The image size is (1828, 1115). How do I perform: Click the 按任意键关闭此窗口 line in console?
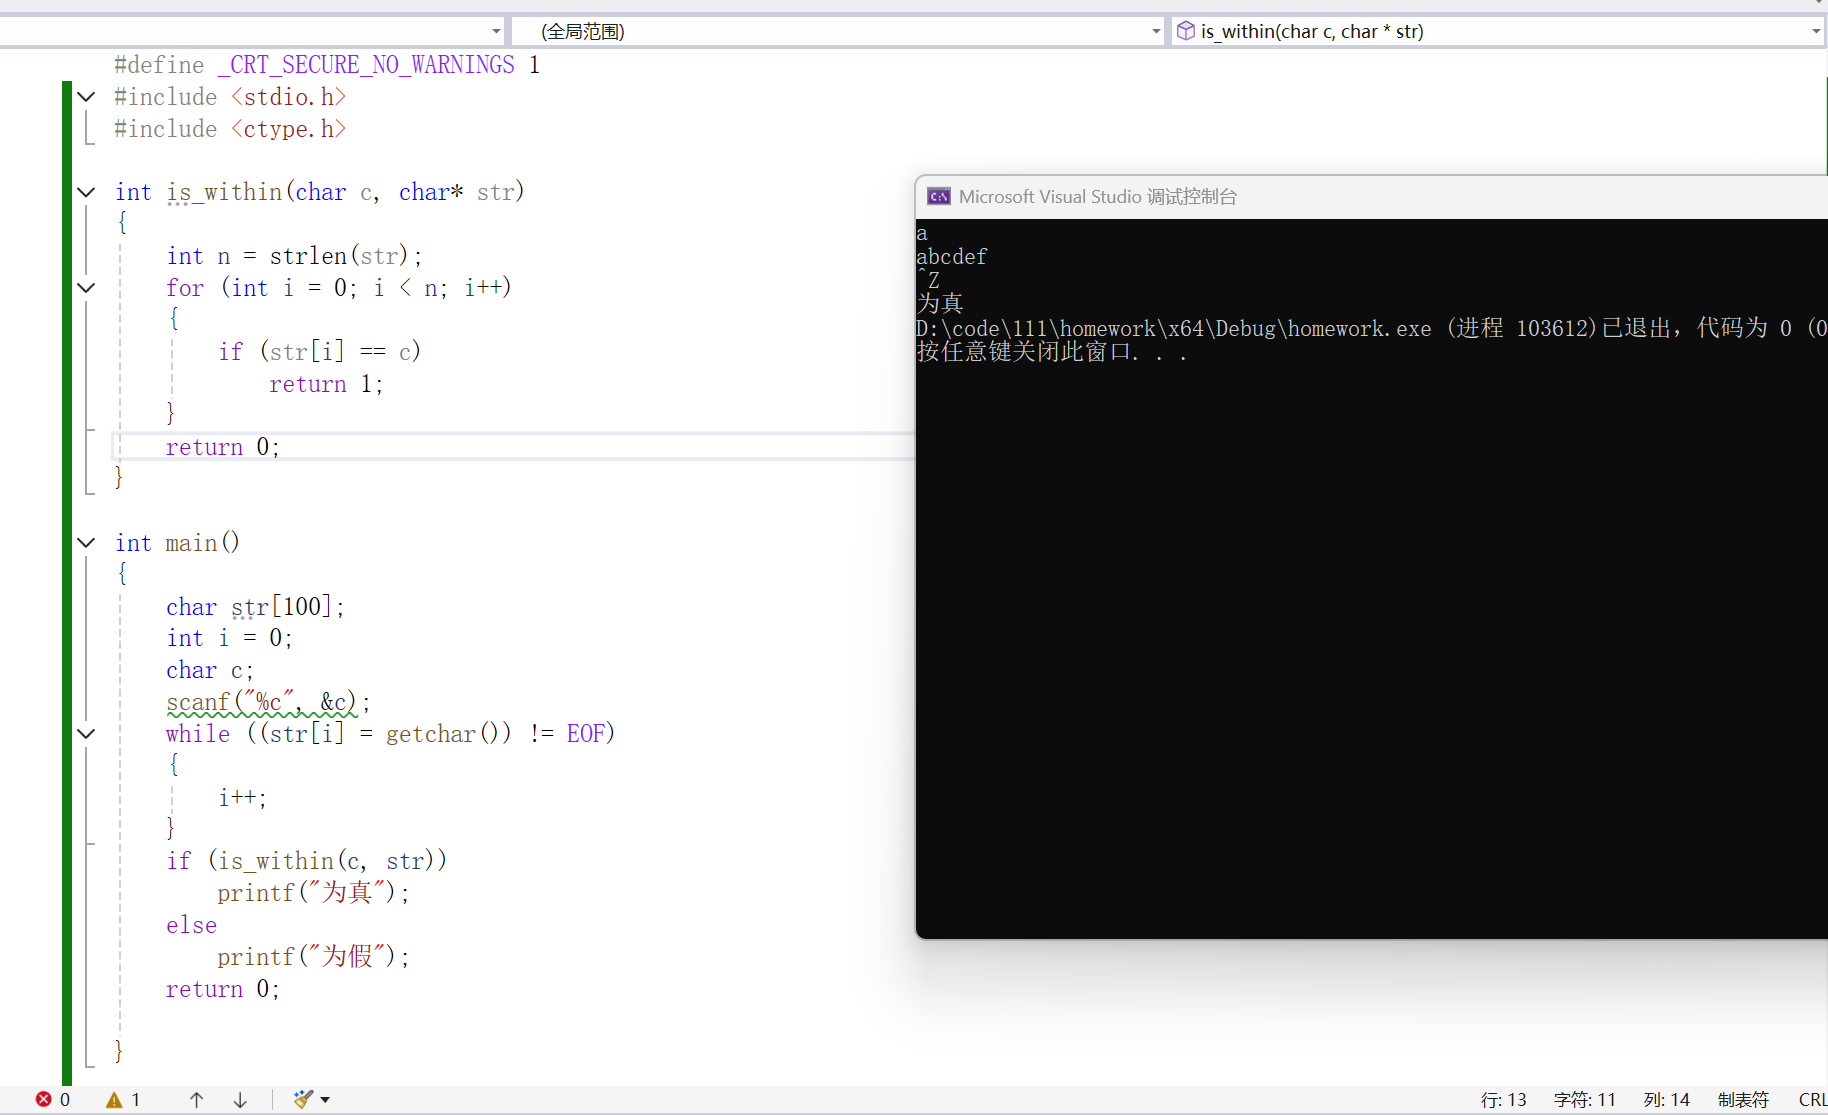pos(1051,352)
